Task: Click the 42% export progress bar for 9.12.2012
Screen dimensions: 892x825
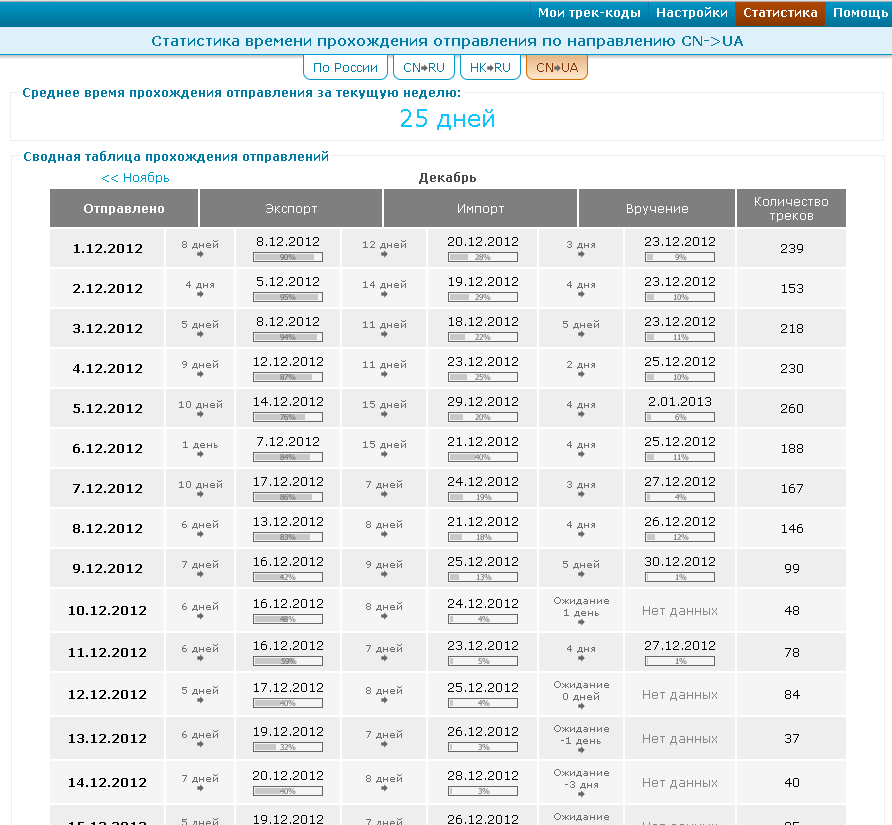Action: (288, 577)
